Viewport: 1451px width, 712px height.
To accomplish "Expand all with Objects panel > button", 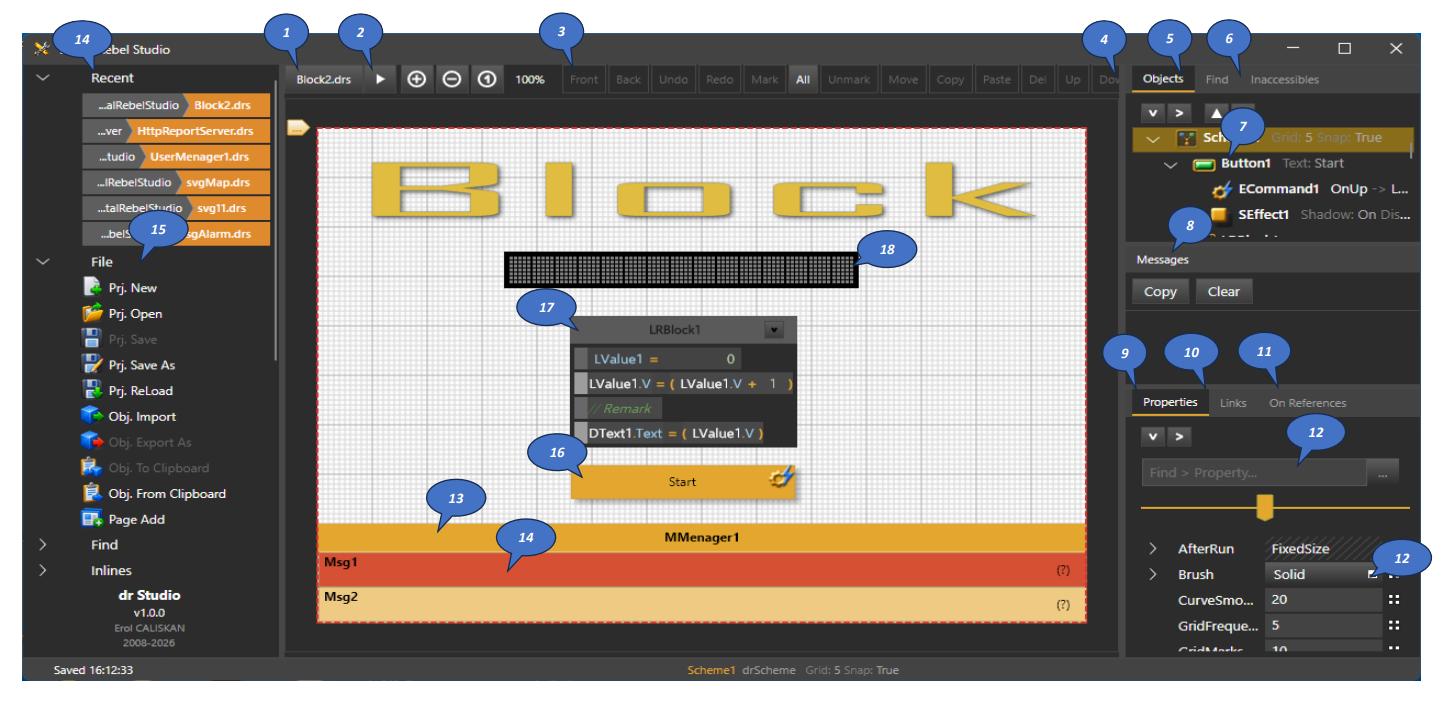I will pyautogui.click(x=1179, y=113).
